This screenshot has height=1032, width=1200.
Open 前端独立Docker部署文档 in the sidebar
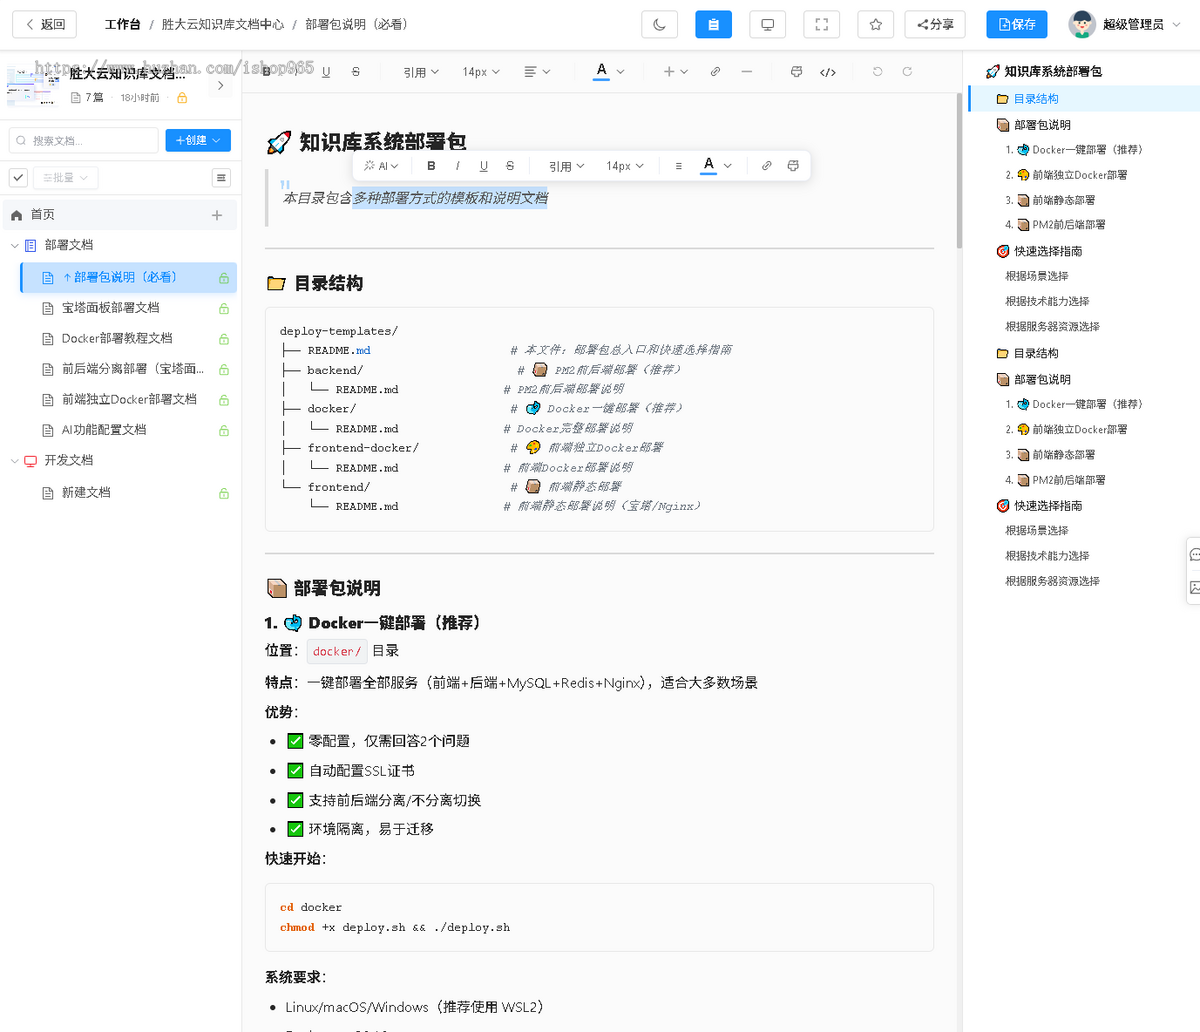click(129, 399)
